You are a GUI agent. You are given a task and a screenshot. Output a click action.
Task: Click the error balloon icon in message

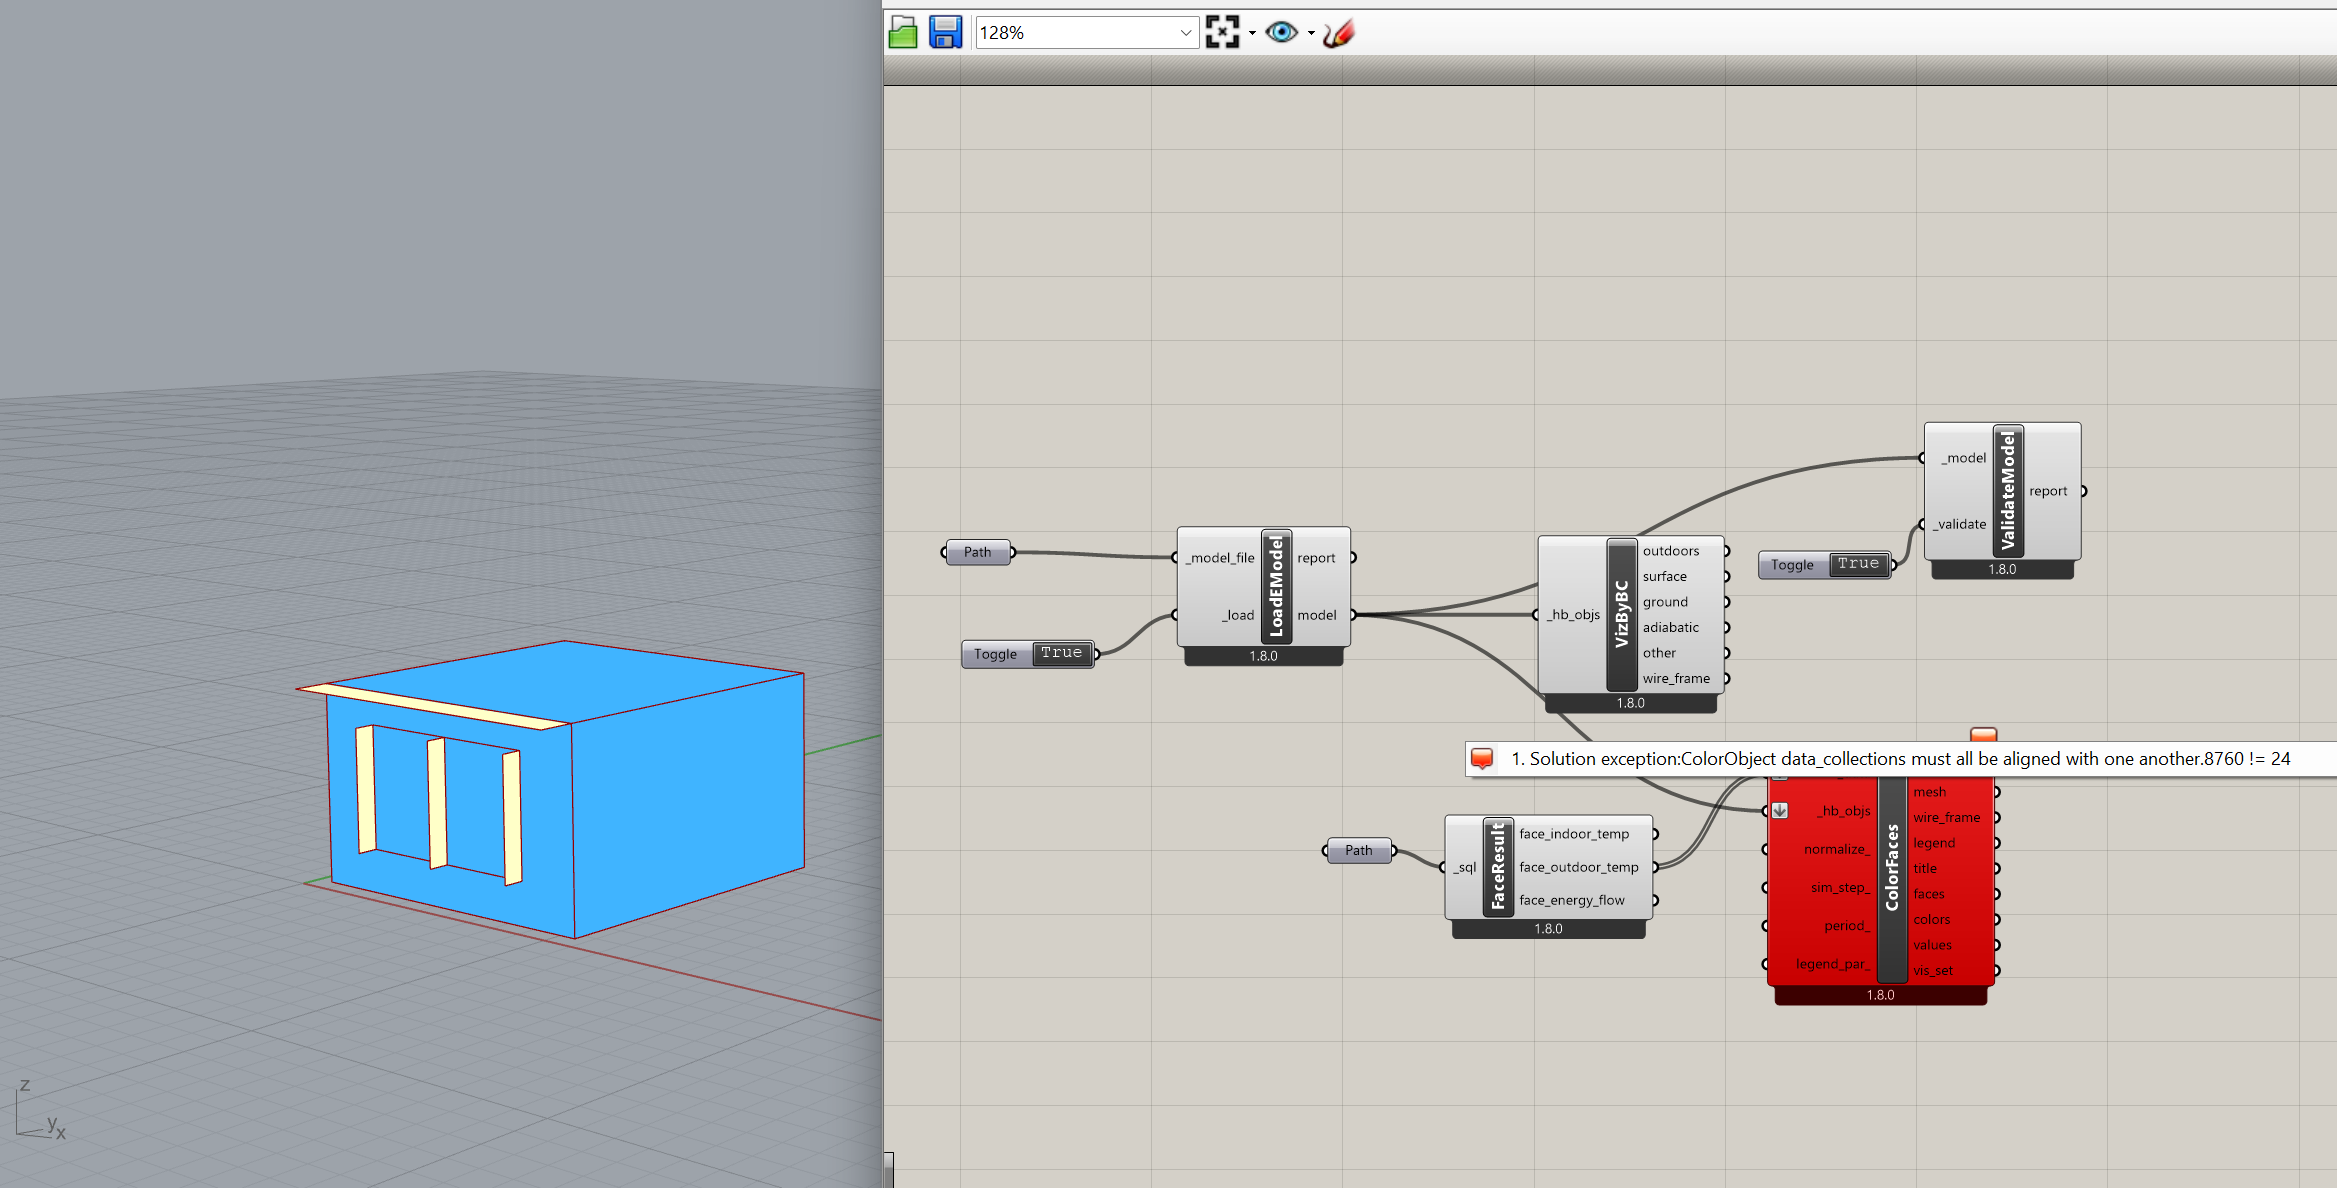coord(1482,759)
